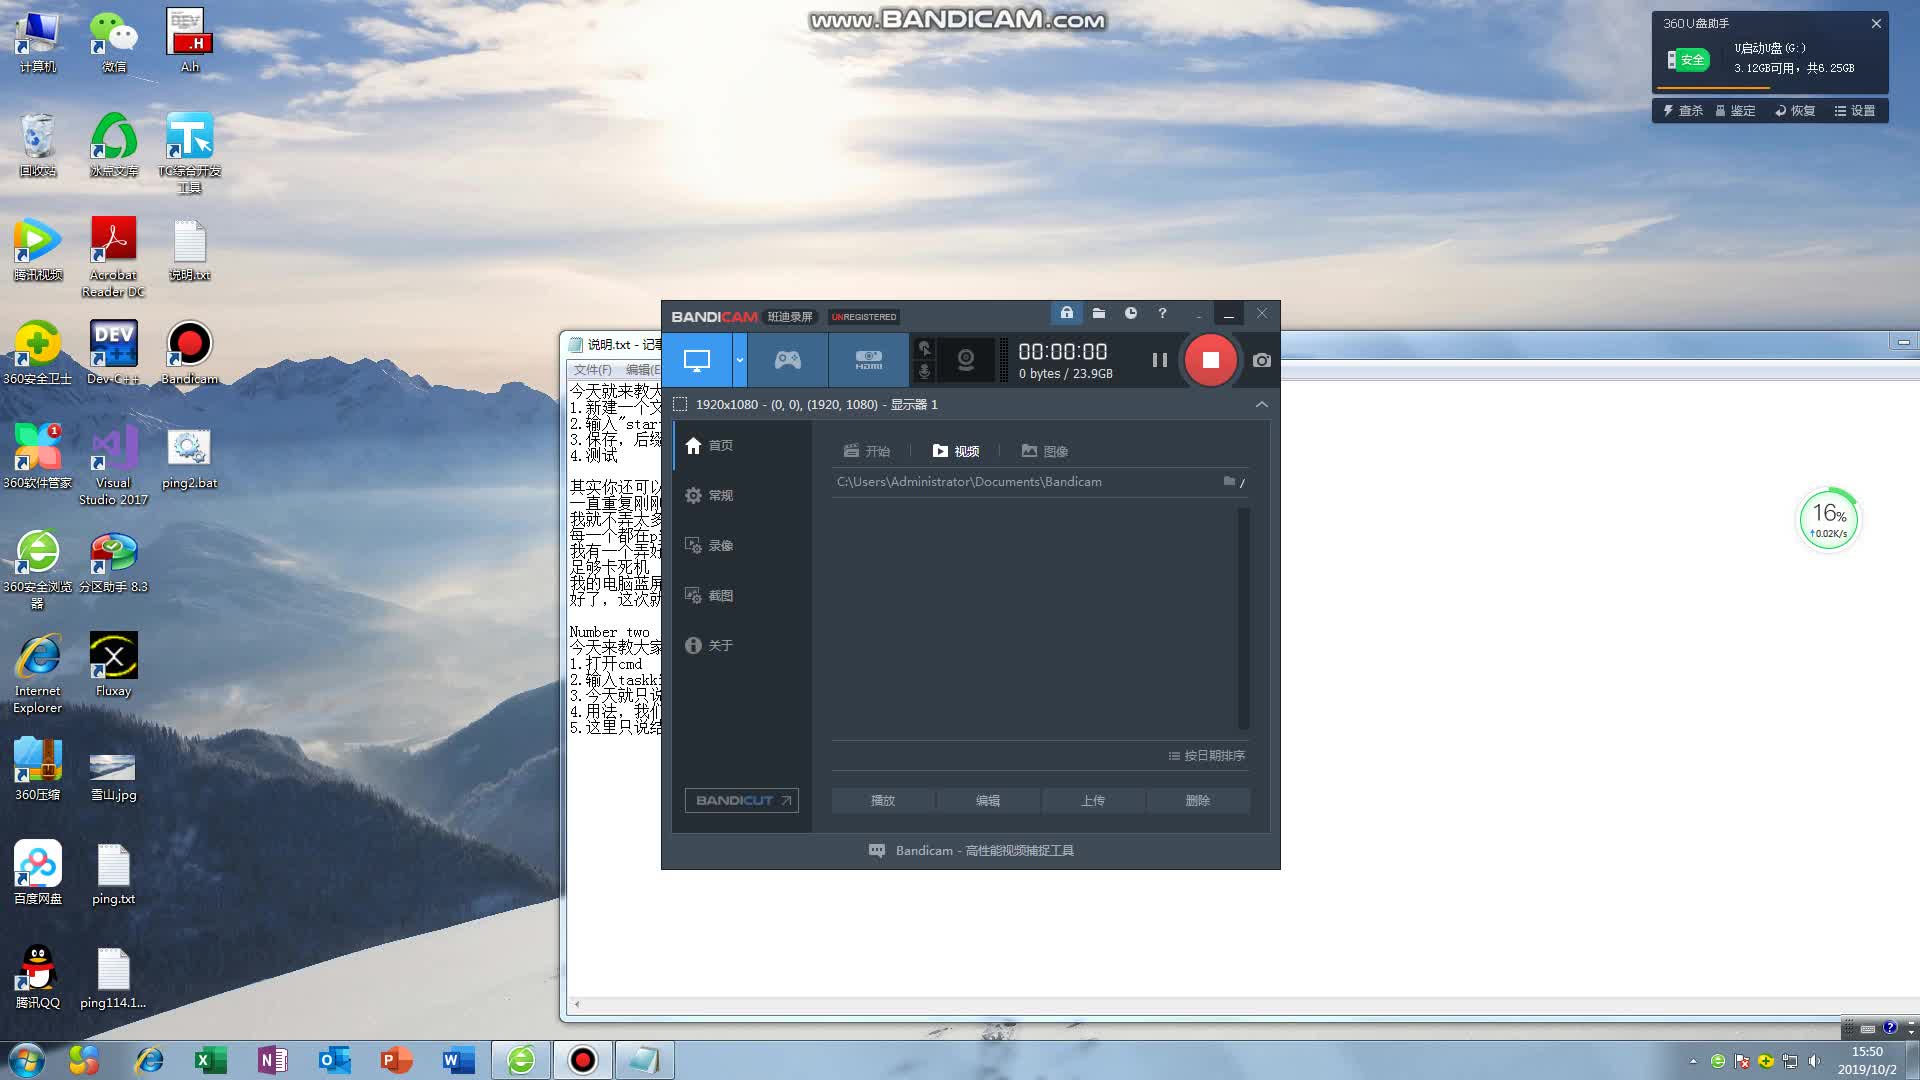Click the BANDICUT link button
Screen dimensions: 1920x1080
point(741,801)
